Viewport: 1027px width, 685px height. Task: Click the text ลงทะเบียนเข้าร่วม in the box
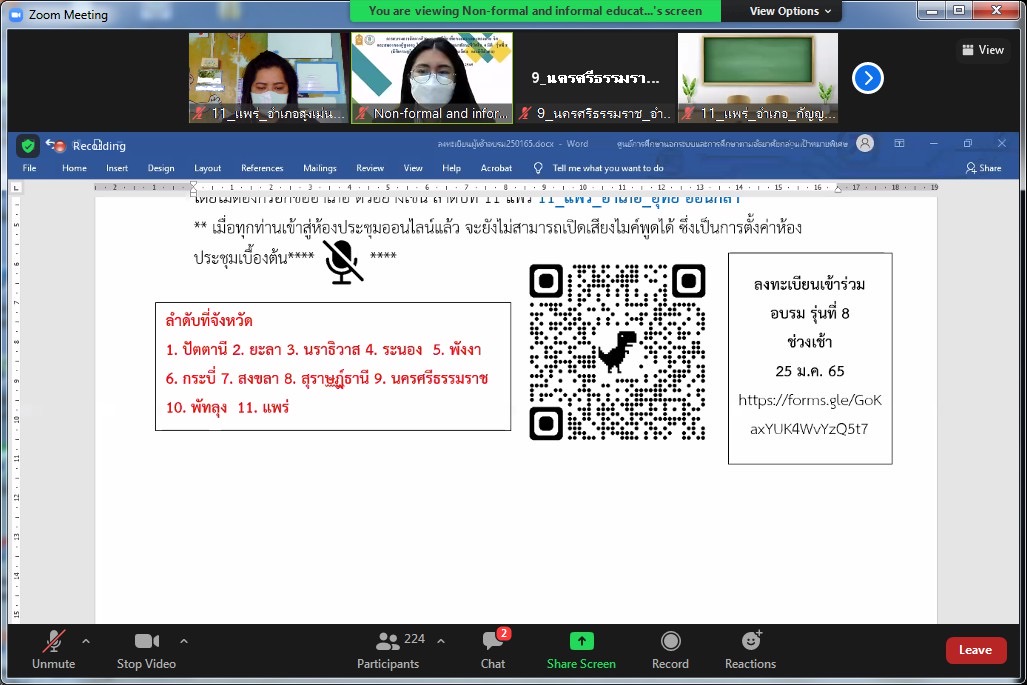(x=810, y=284)
